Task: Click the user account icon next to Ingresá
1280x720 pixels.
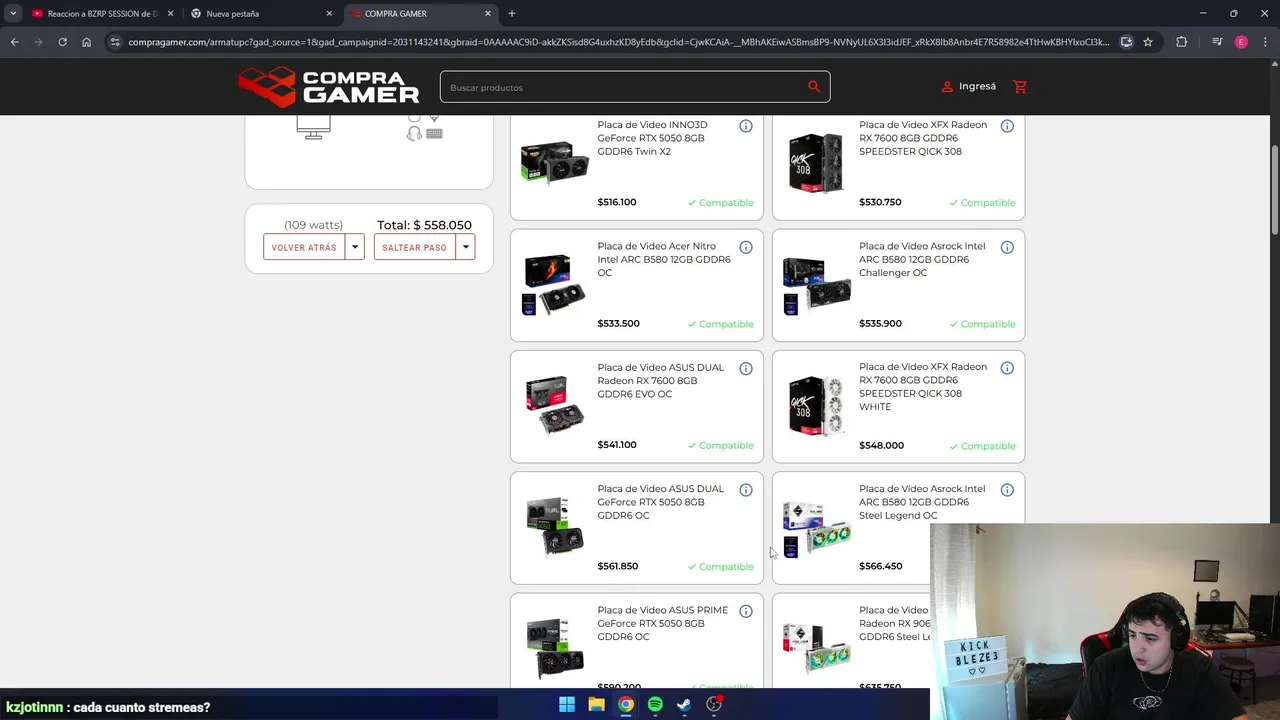Action: click(x=947, y=87)
